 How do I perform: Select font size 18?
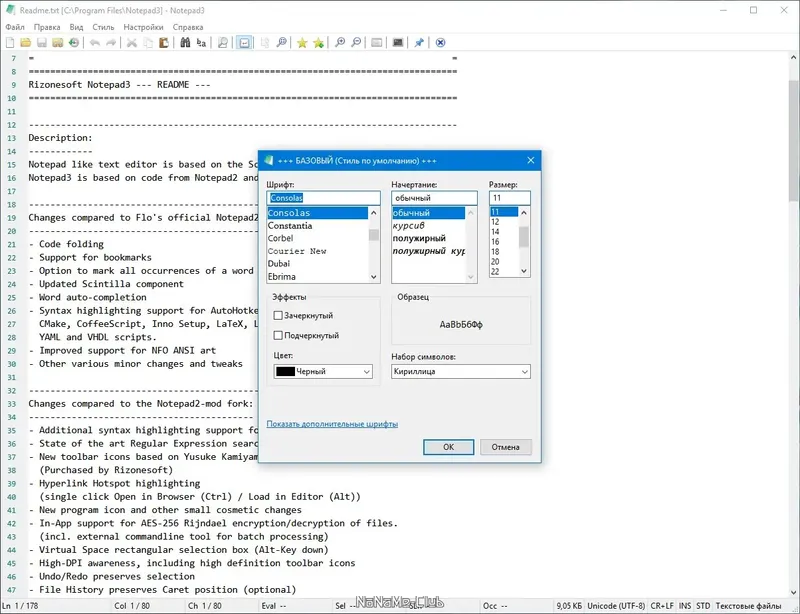coord(504,252)
